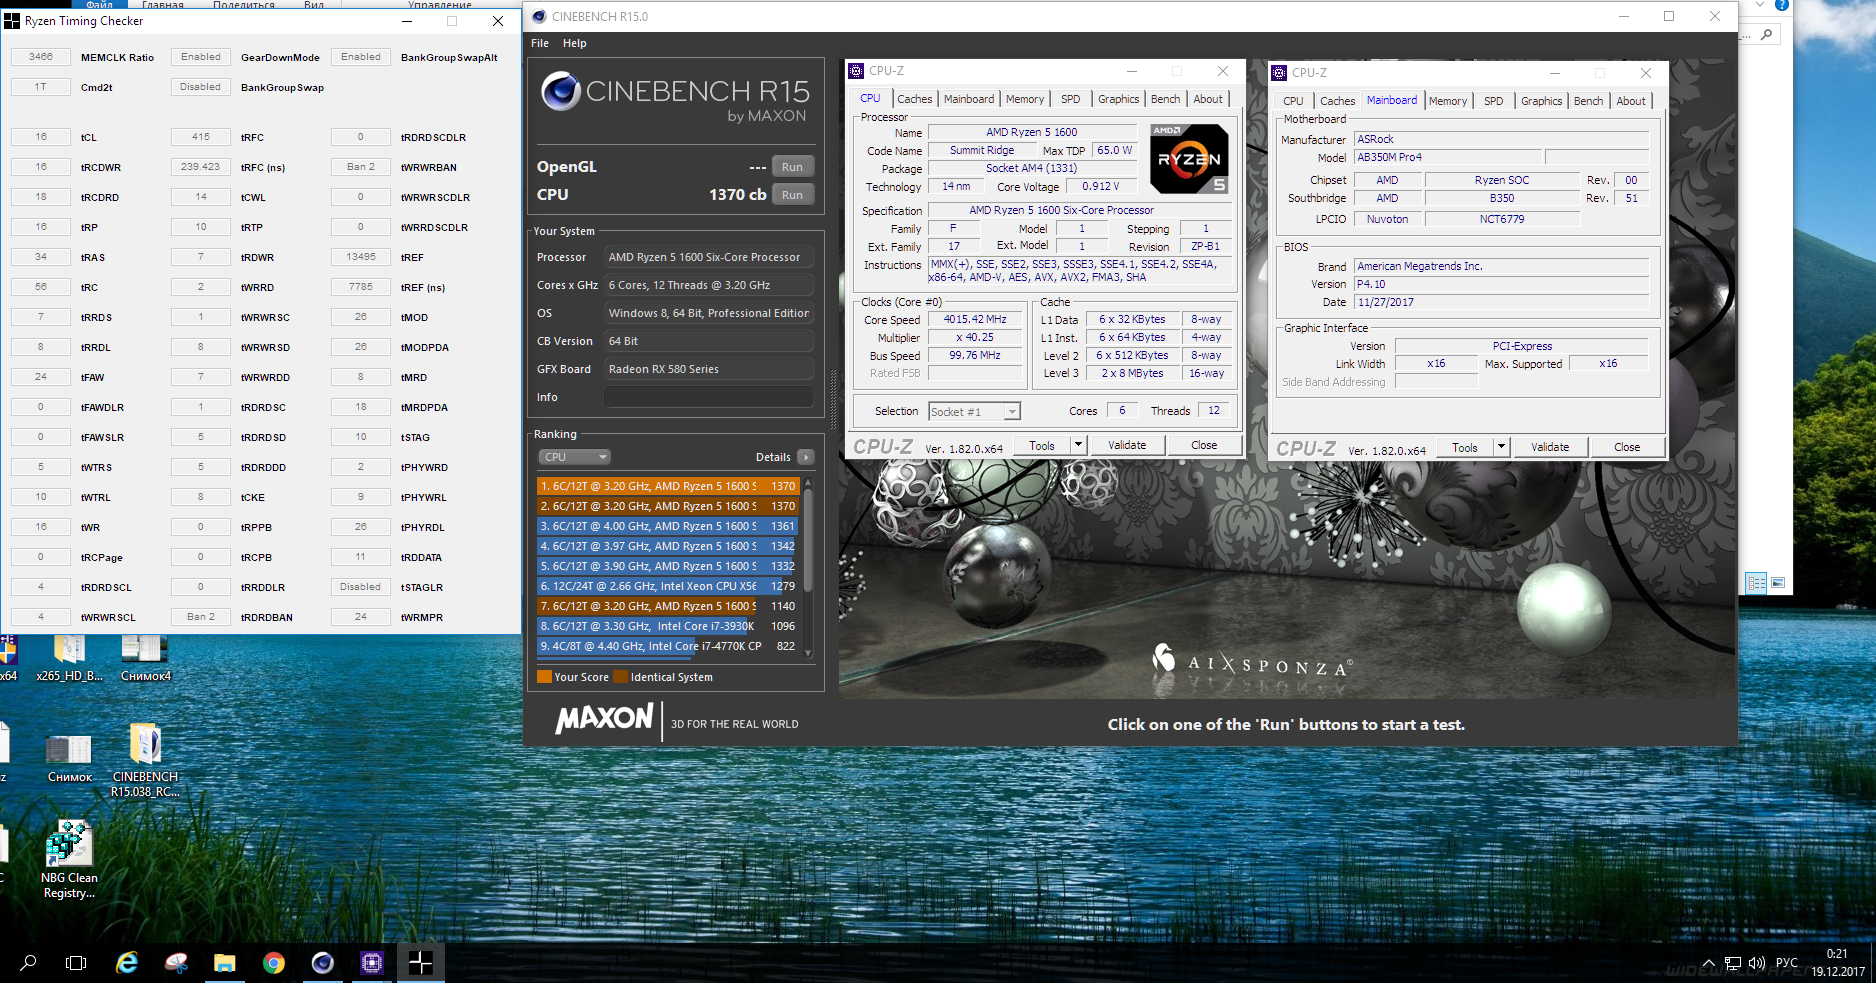Click Internet Explorer icon in taskbar

[x=127, y=963]
